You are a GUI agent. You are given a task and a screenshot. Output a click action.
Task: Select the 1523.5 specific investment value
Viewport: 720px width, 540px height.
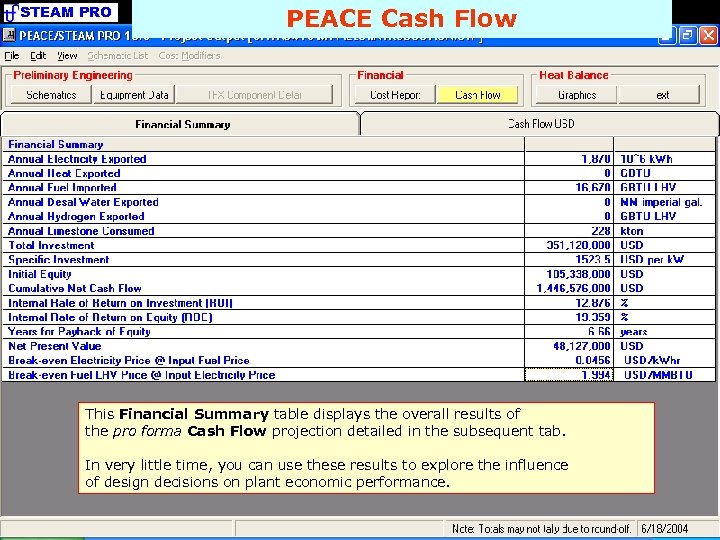(x=569, y=259)
